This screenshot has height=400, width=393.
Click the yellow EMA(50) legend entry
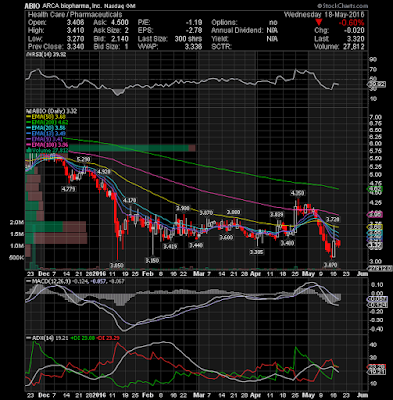[46, 117]
